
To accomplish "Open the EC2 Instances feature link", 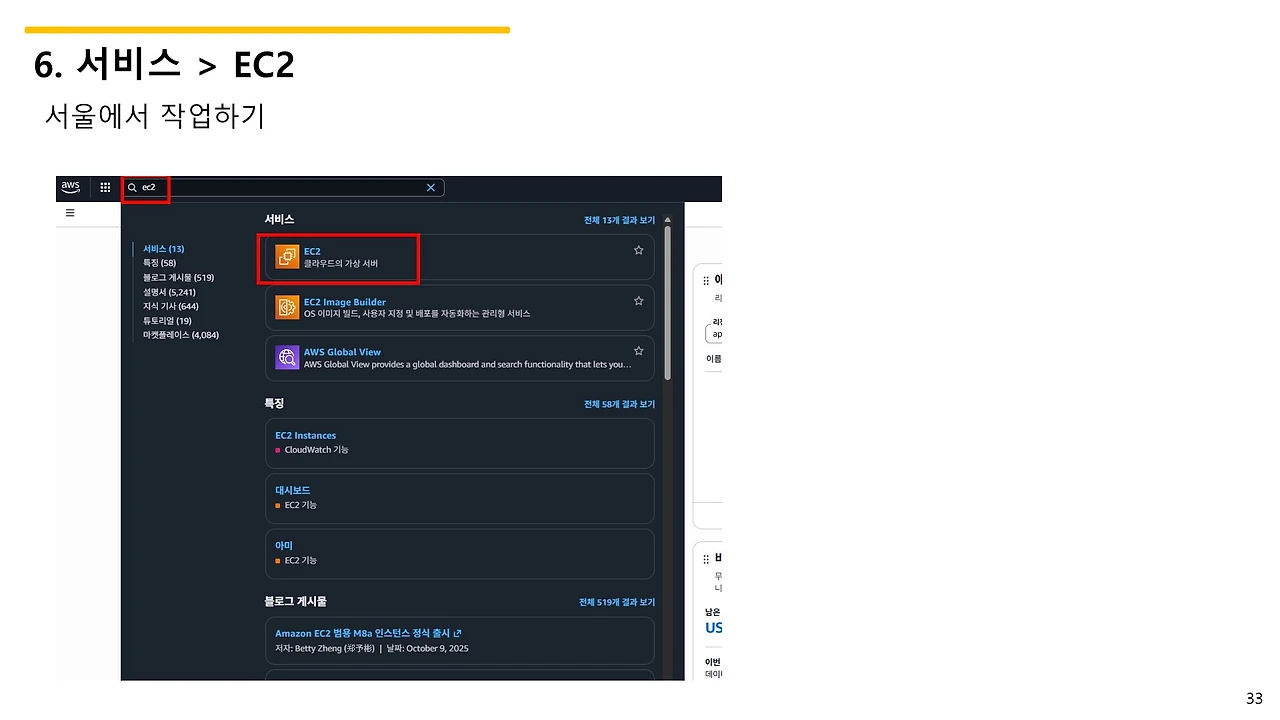I will pos(306,435).
